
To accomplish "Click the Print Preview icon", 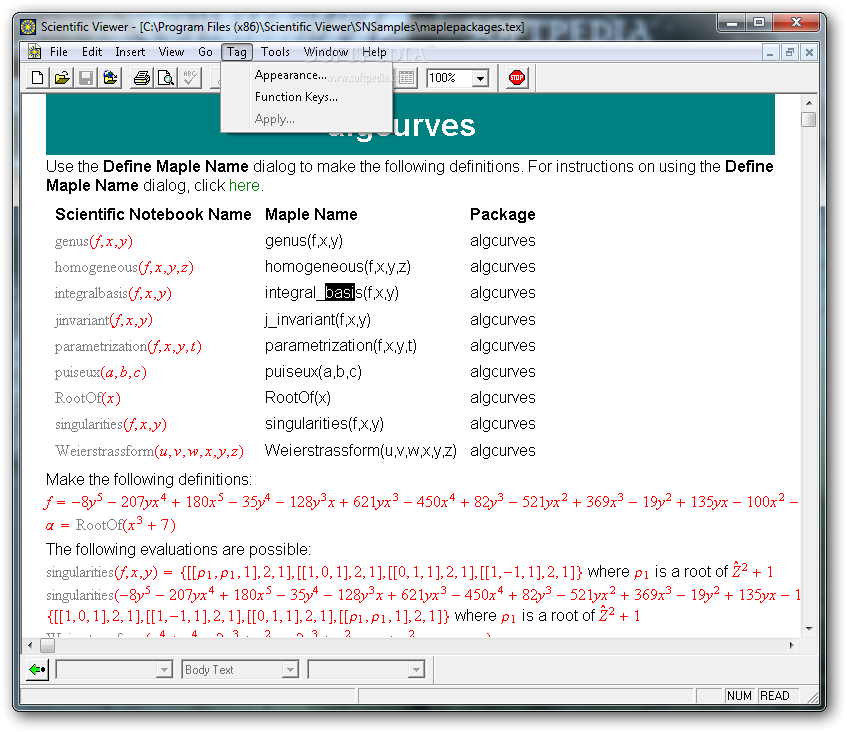I will coord(166,78).
